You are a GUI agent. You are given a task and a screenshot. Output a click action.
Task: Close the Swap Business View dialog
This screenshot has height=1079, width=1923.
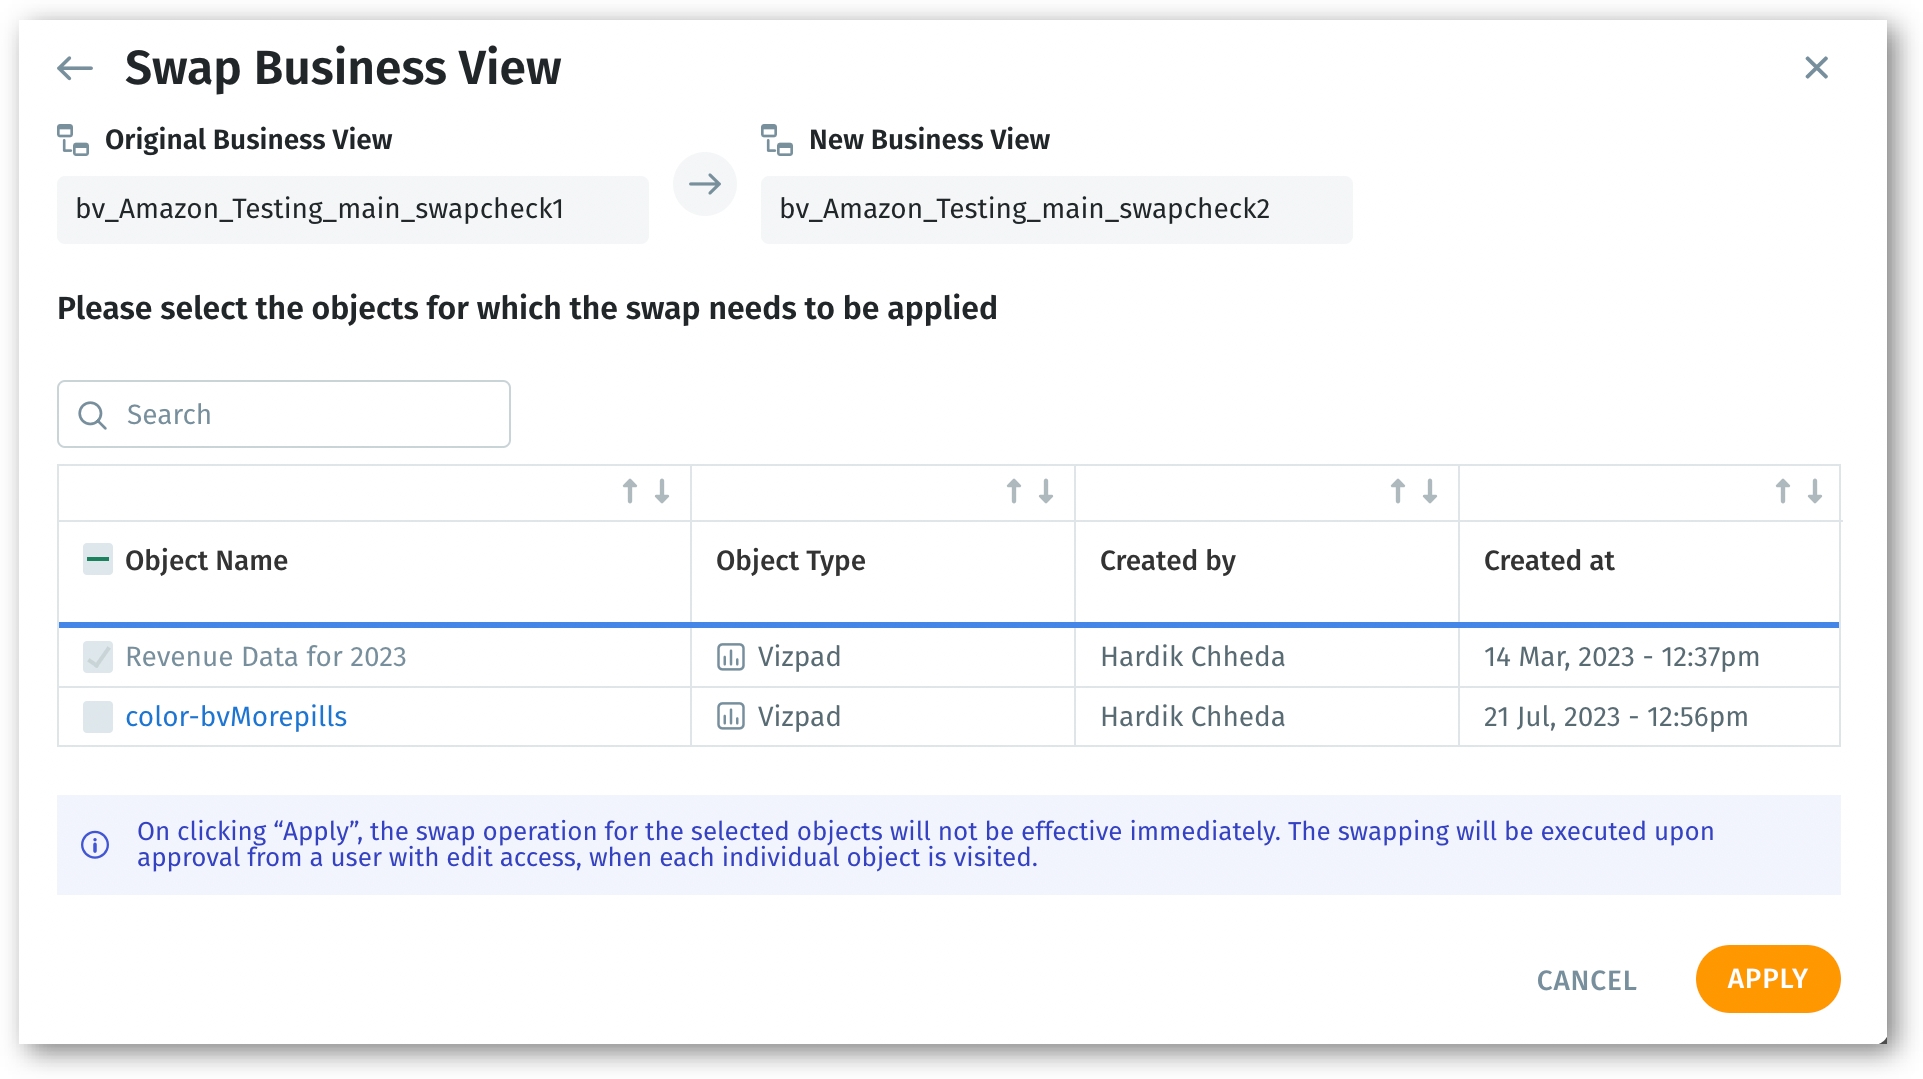click(1816, 68)
